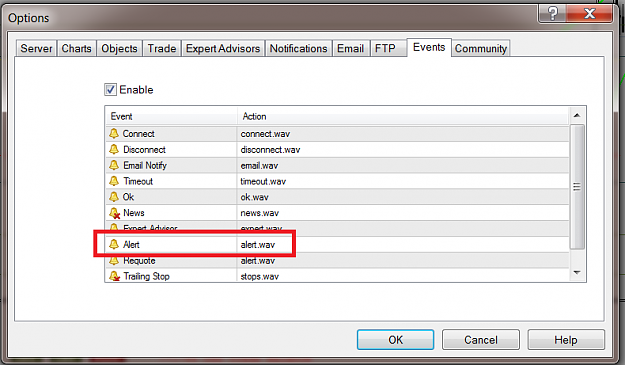Viewport: 625px width, 365px height.
Task: Close the Options dialog with X
Action: tap(590, 14)
